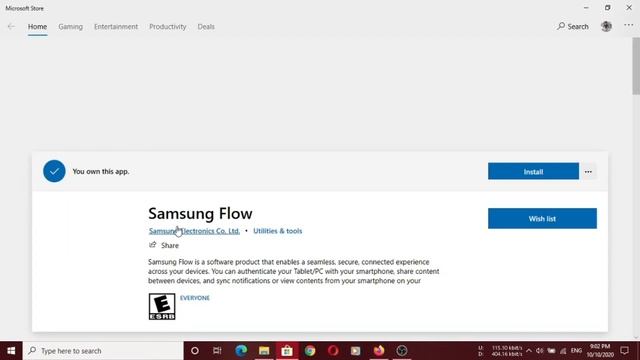Open OBS Studio from taskbar
This screenshot has width=640, height=360.
coord(402,351)
